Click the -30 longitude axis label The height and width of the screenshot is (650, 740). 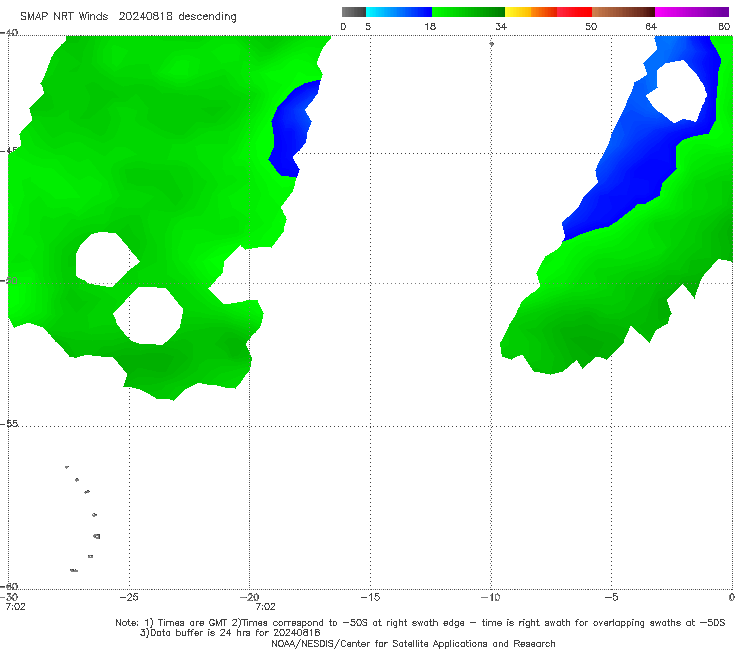pos(9,597)
